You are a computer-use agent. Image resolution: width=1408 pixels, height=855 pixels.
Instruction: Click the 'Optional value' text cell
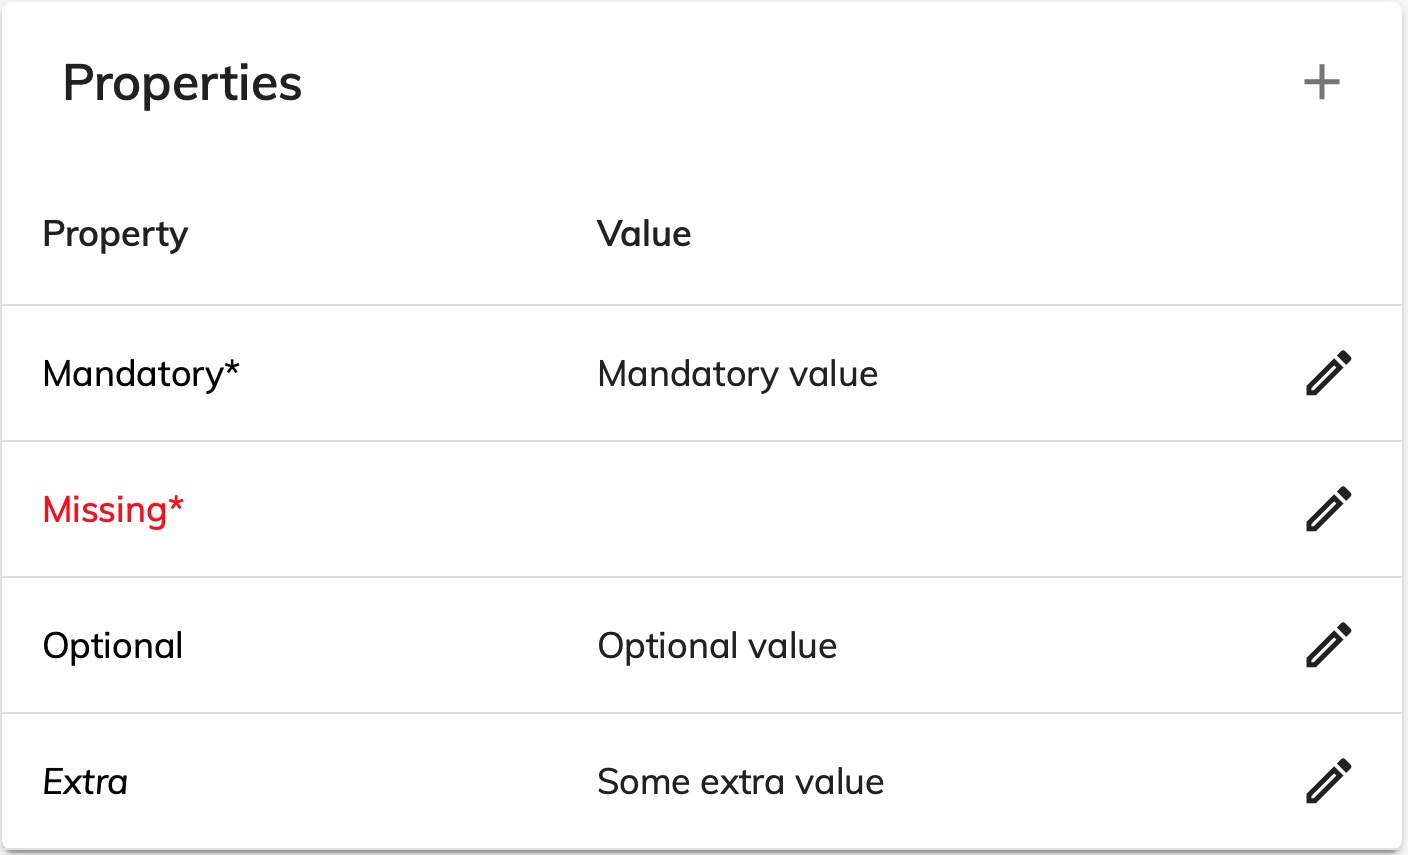pos(717,646)
